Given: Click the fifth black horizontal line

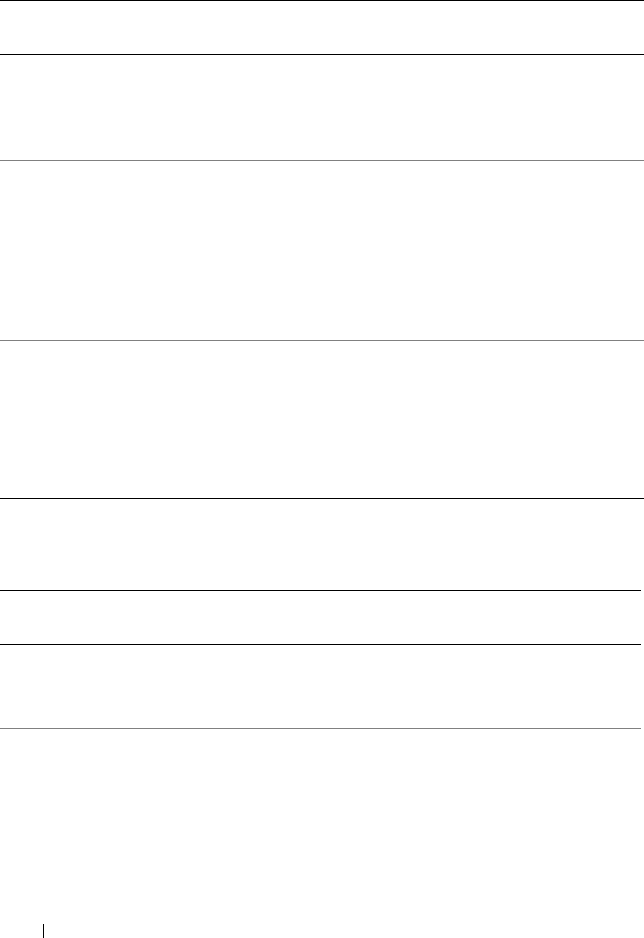Looking at the screenshot, I should click(321, 644).
